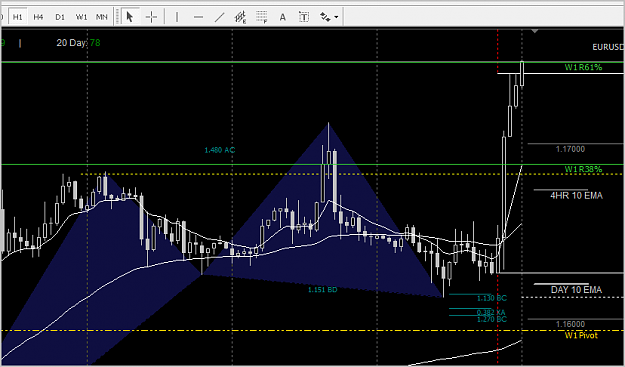Click the 0.382 XA ratio label
Screen dimensions: 625x367
point(492,312)
